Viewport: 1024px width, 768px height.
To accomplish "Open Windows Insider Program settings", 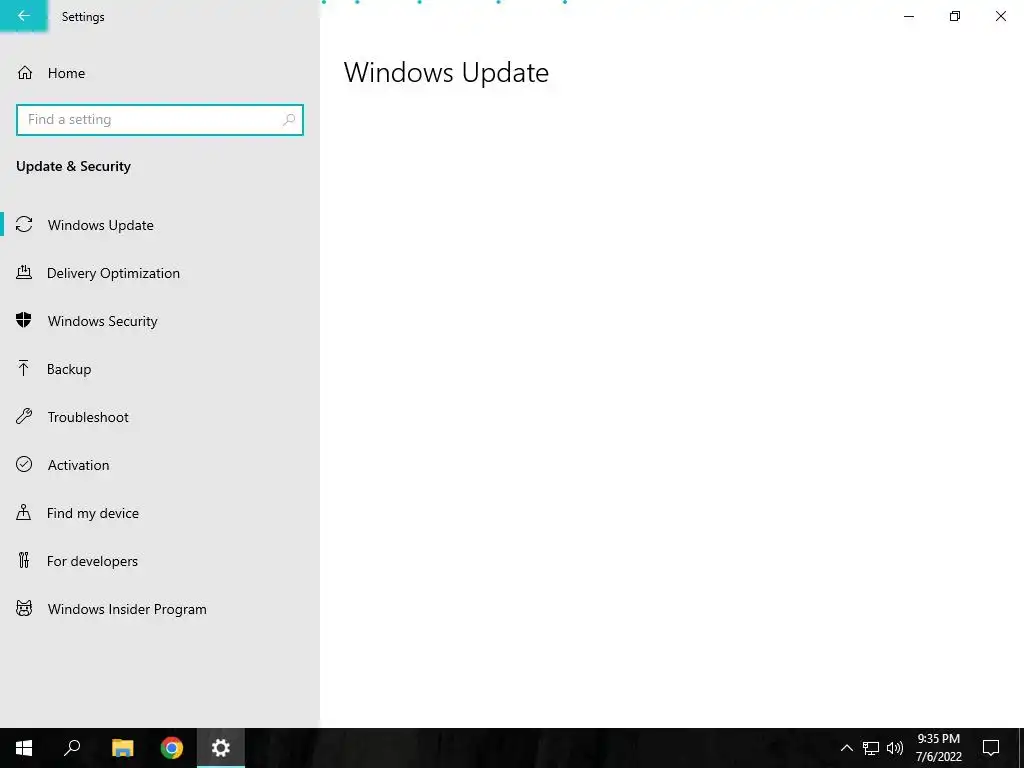I will 160,609.
